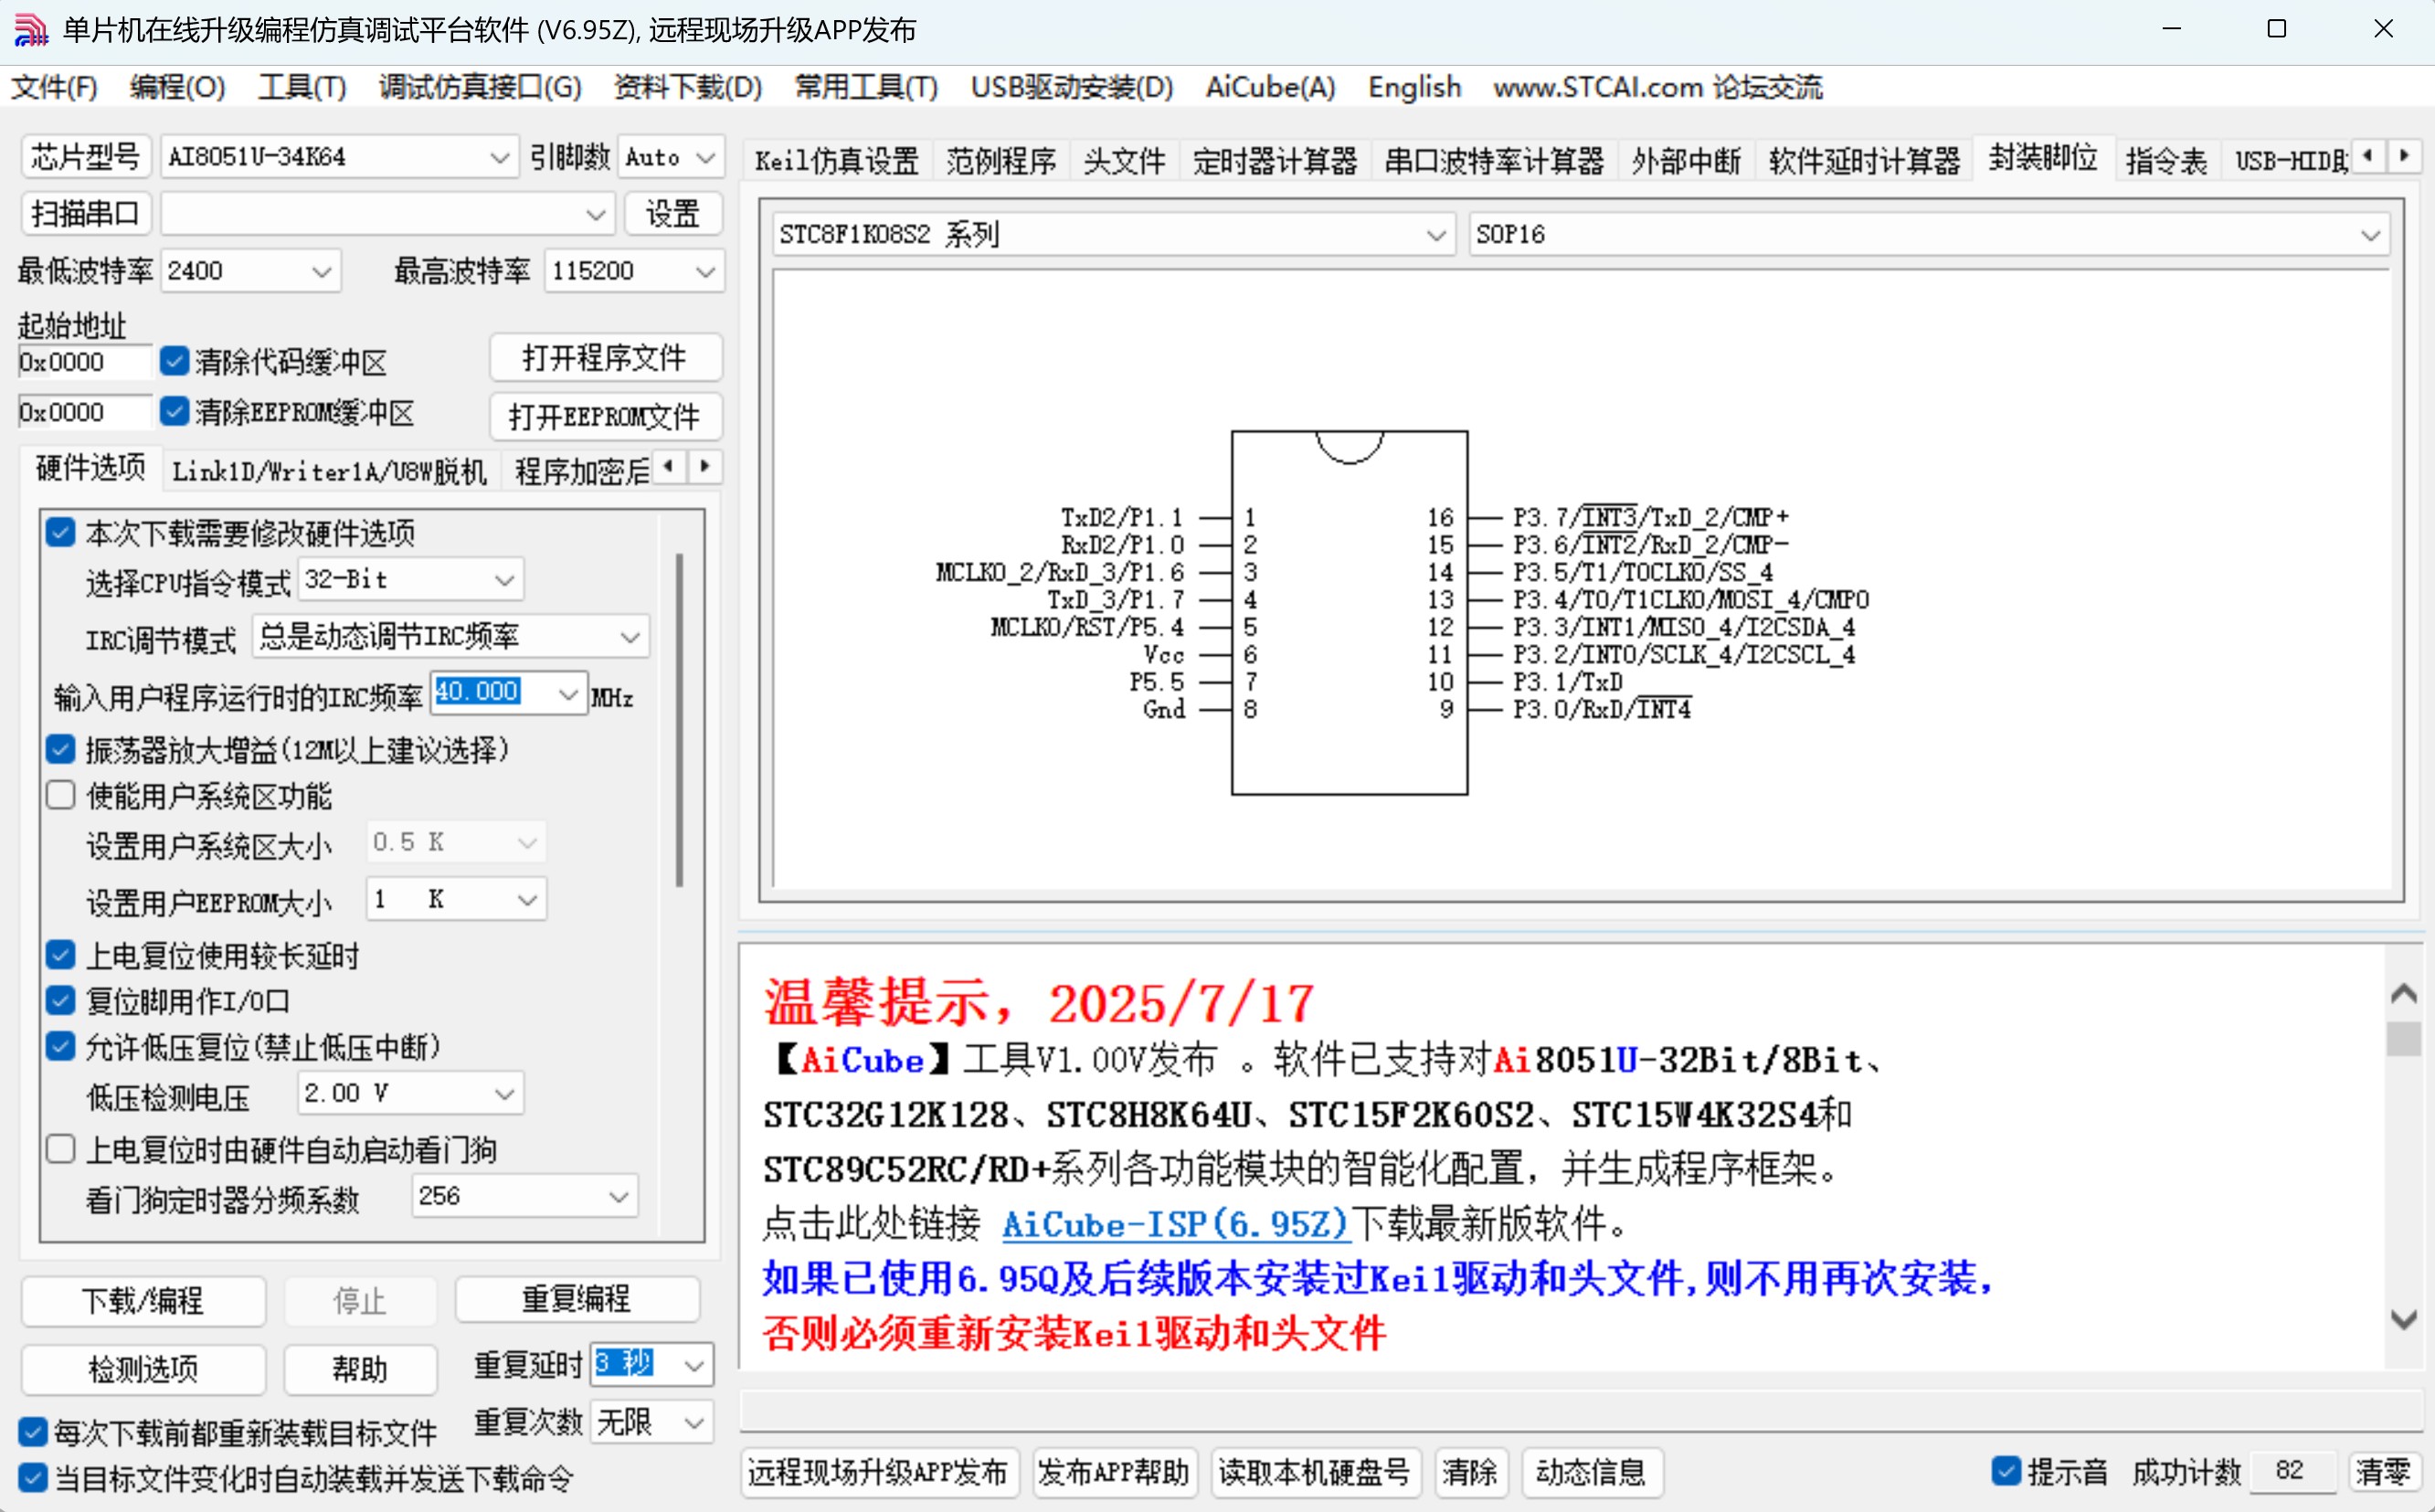Viewport: 2435px width, 1512px height.
Task: Toggle 允许低压复位 checkbox
Action: tap(61, 1046)
